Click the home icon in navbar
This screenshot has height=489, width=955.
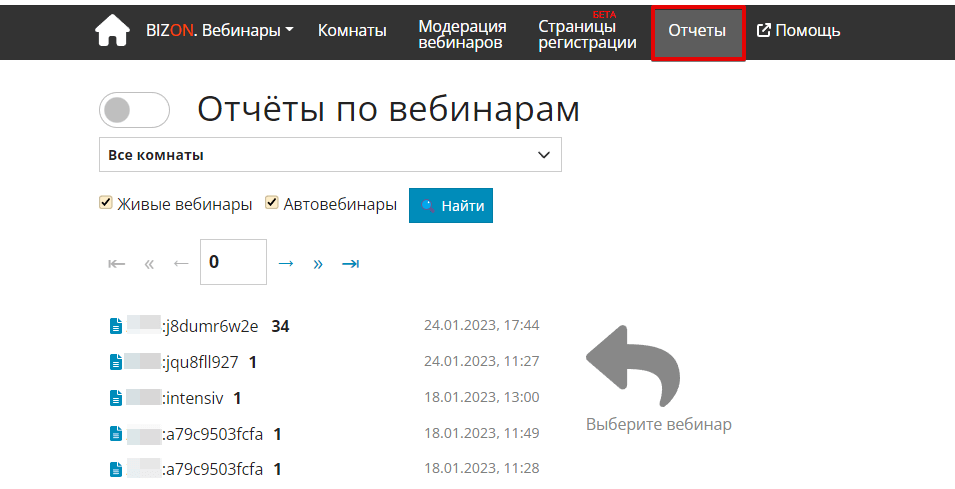click(112, 31)
